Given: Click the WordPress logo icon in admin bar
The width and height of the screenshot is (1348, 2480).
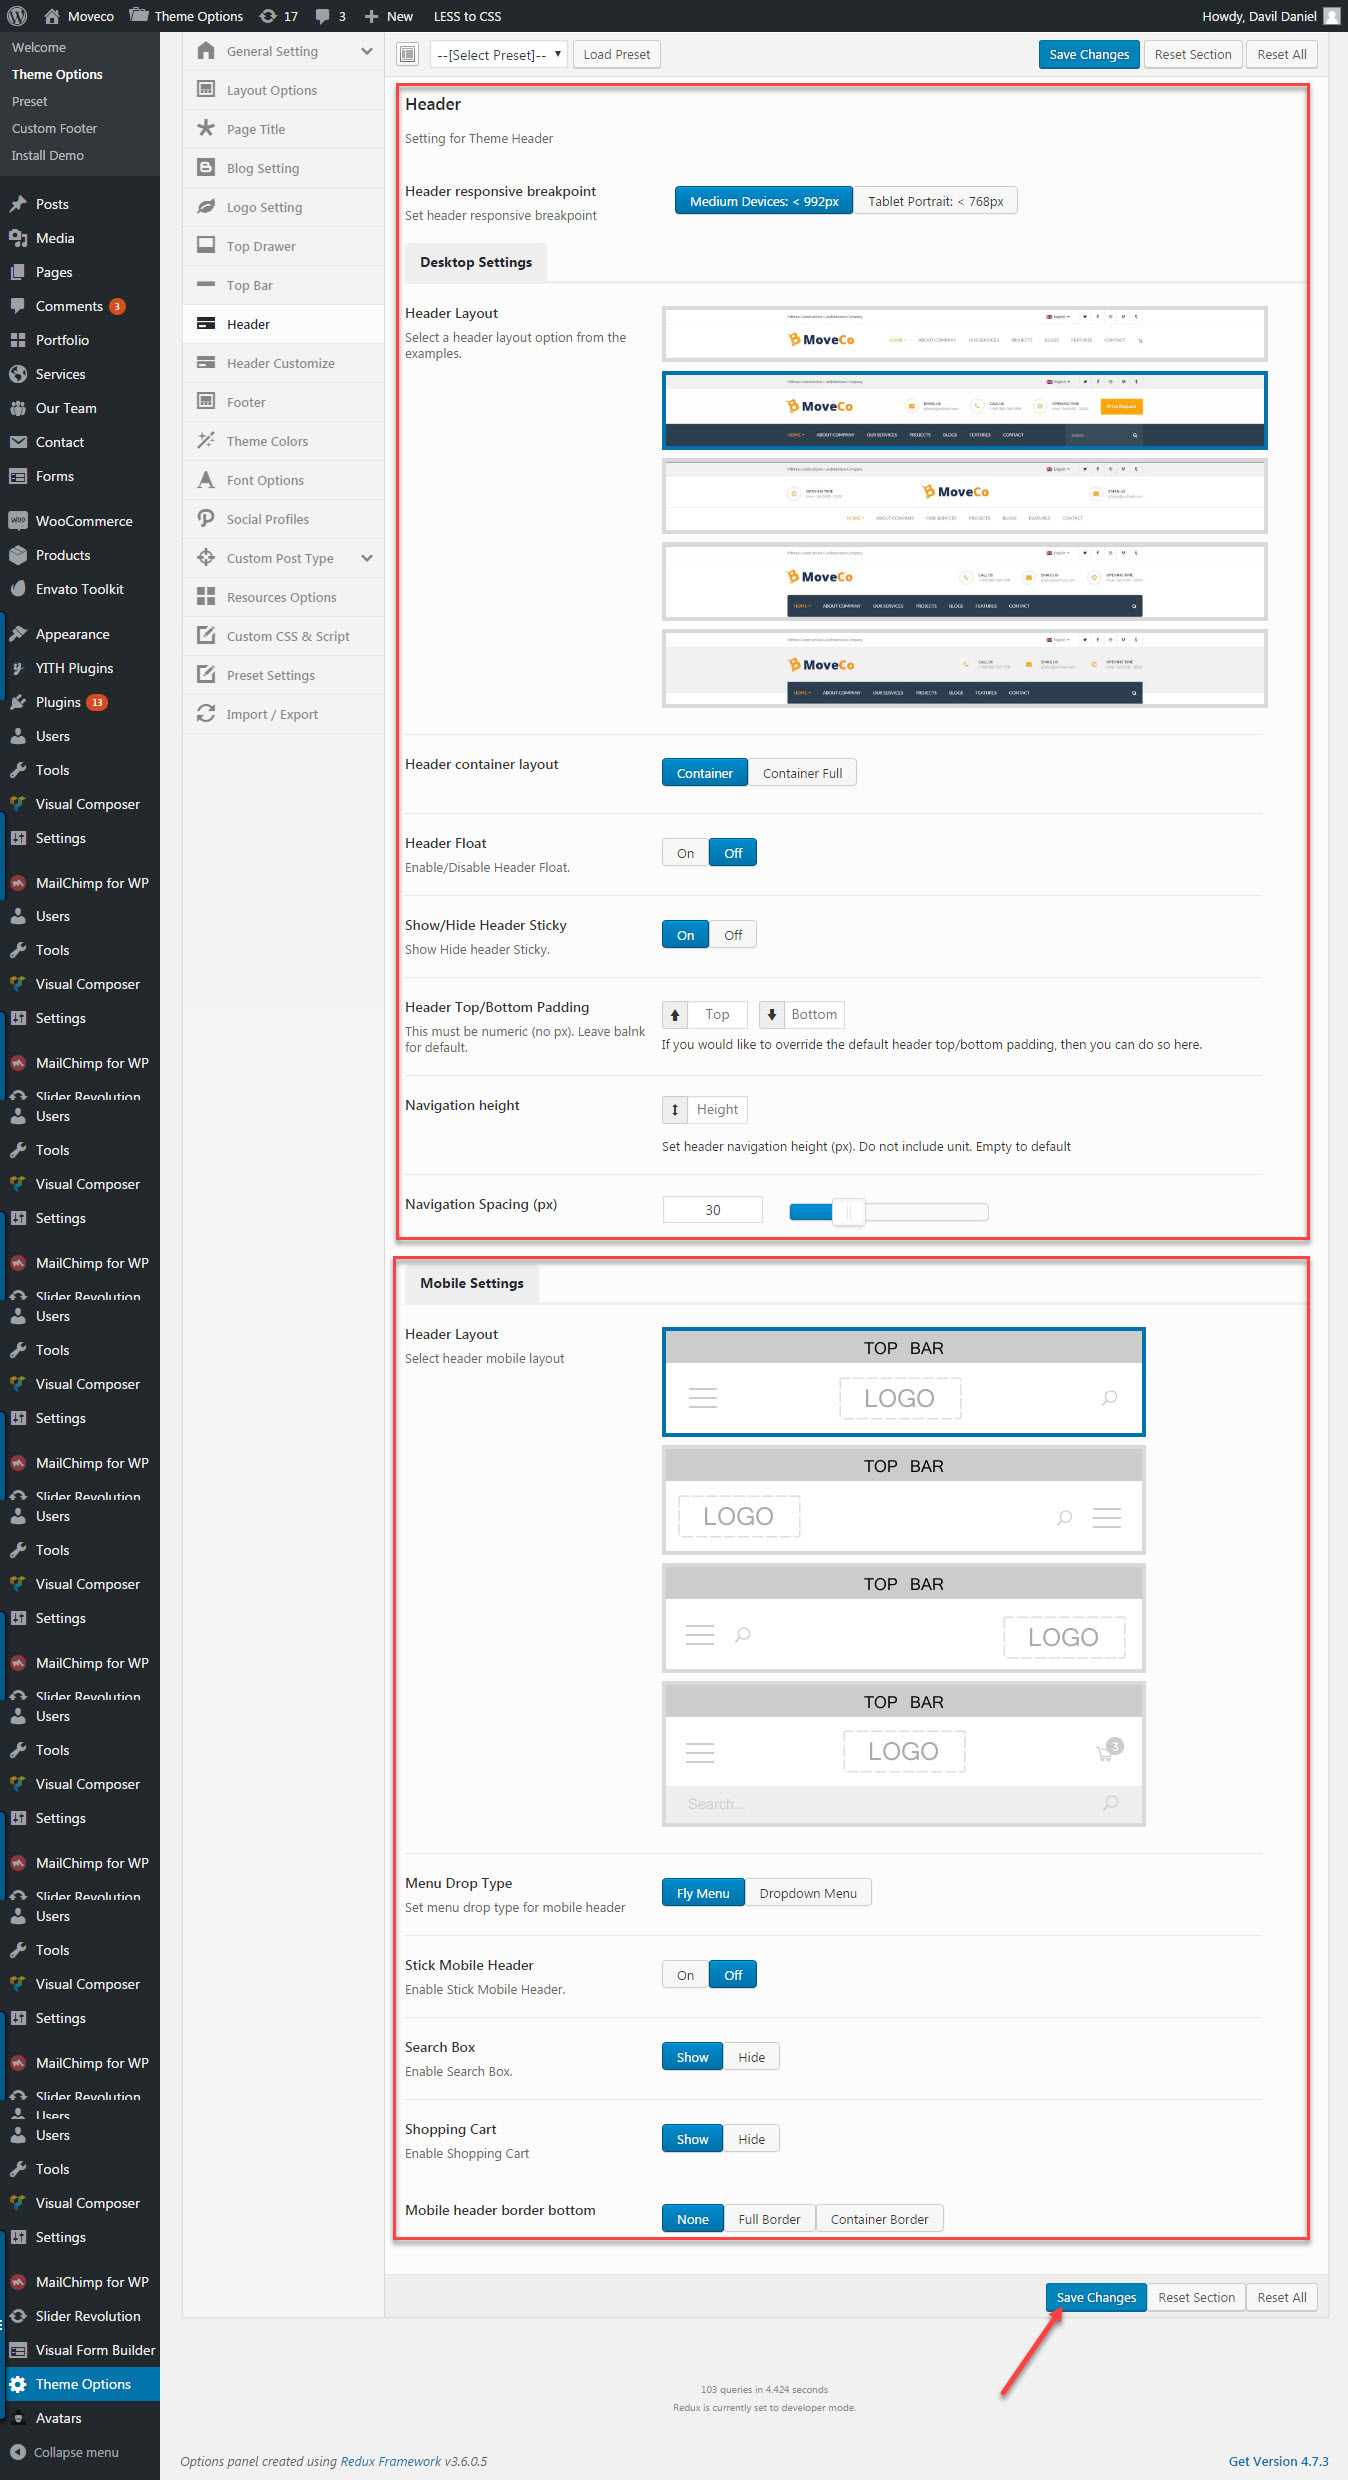Looking at the screenshot, I should [17, 16].
